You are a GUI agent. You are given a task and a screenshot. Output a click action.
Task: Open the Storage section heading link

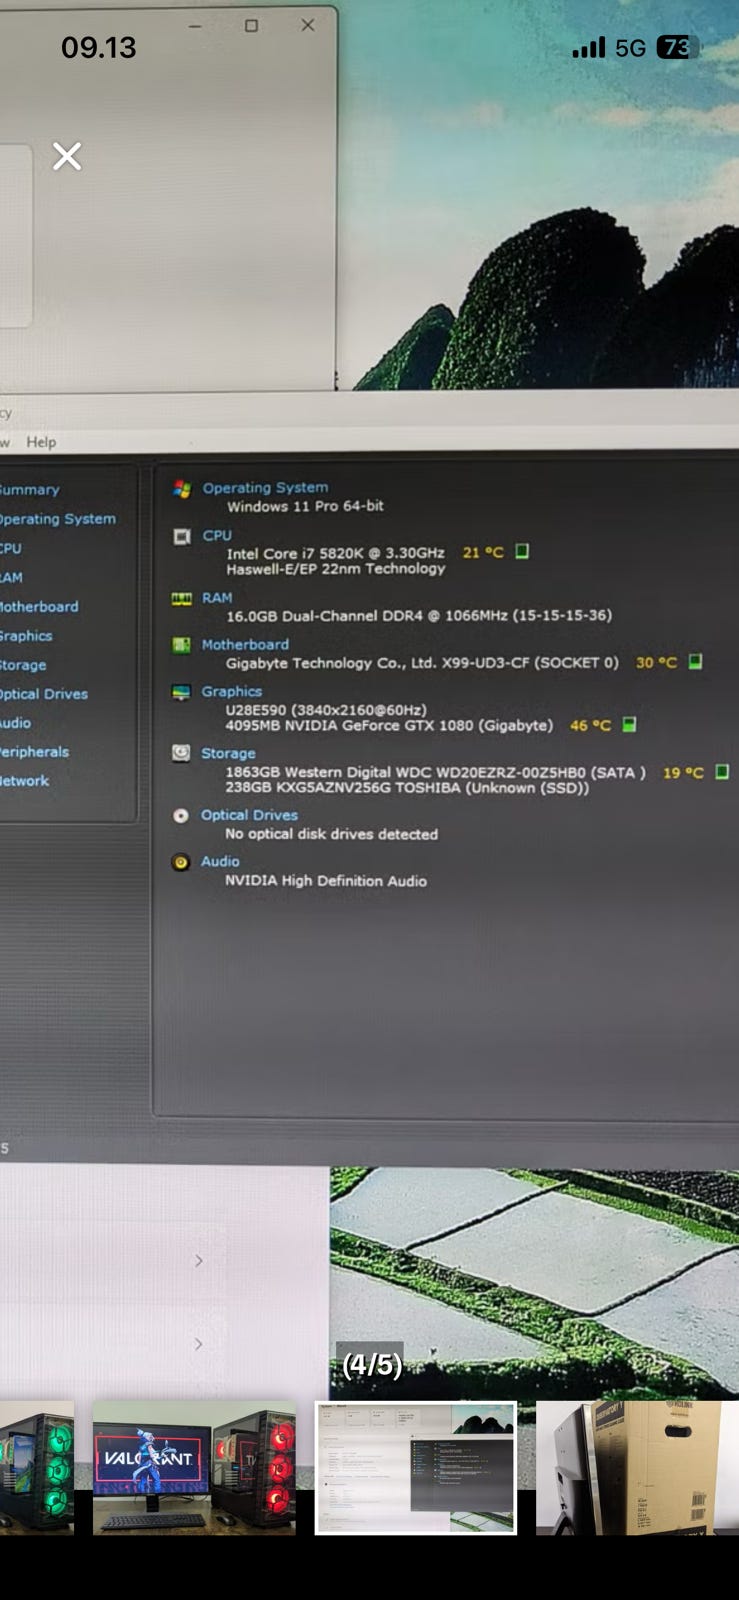click(228, 753)
